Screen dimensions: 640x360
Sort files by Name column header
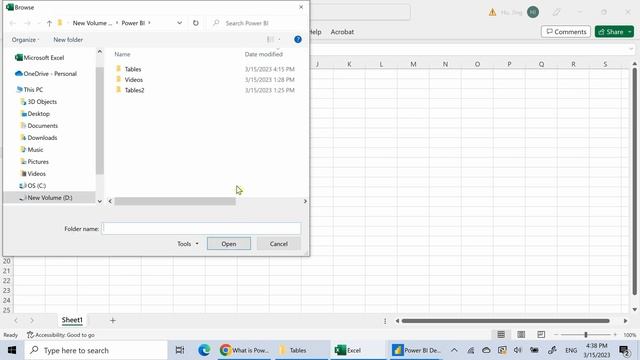click(x=122, y=54)
